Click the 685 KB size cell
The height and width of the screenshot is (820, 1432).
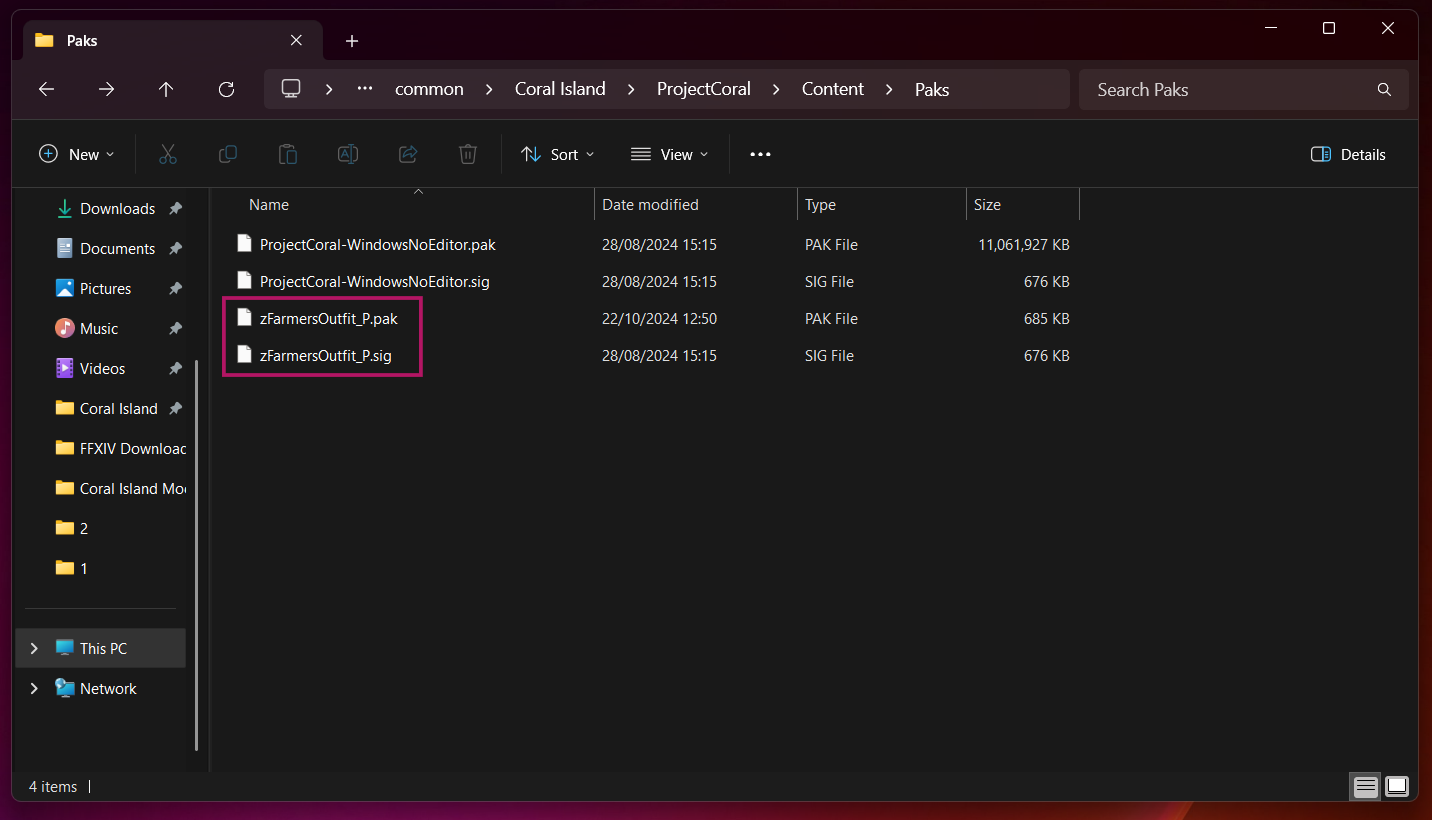click(x=1046, y=318)
